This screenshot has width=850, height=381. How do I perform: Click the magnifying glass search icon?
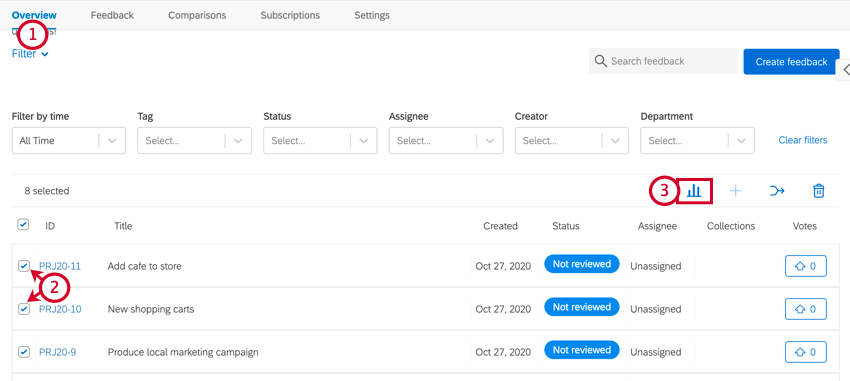pos(600,61)
